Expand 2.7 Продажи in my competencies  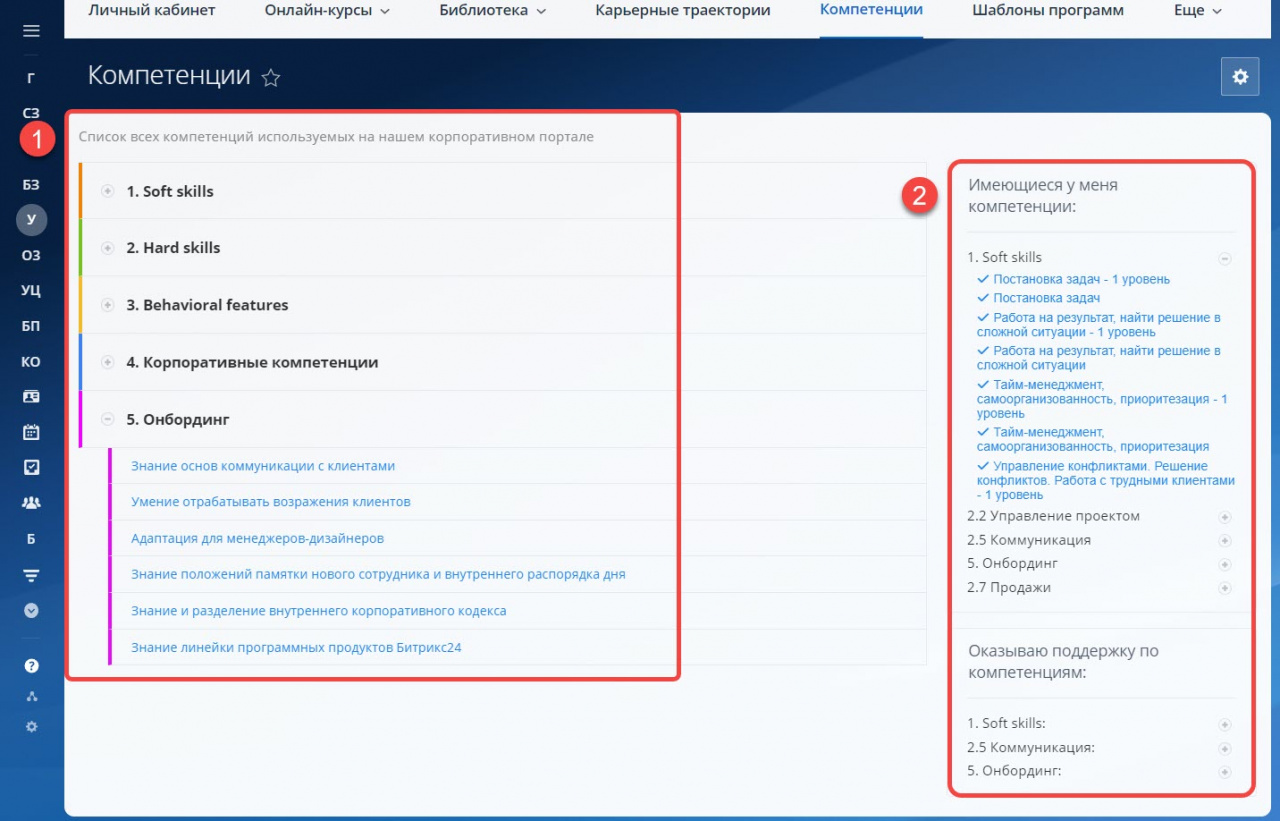(x=1225, y=589)
